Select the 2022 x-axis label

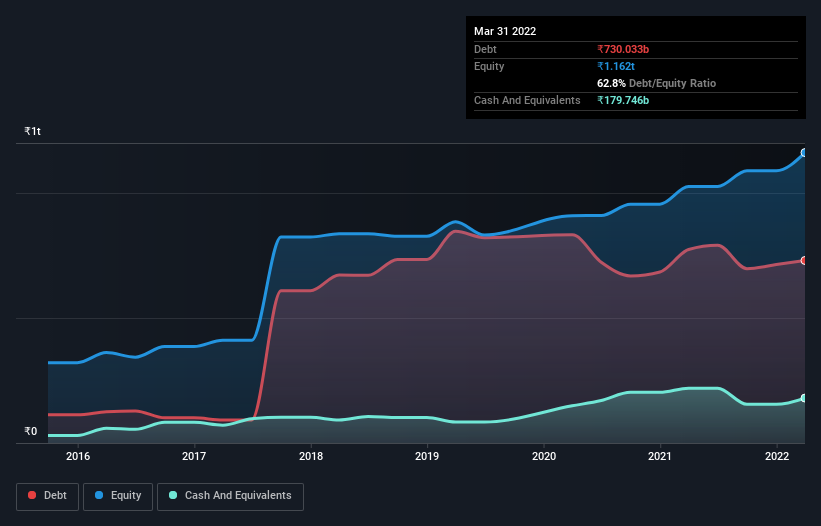point(777,456)
